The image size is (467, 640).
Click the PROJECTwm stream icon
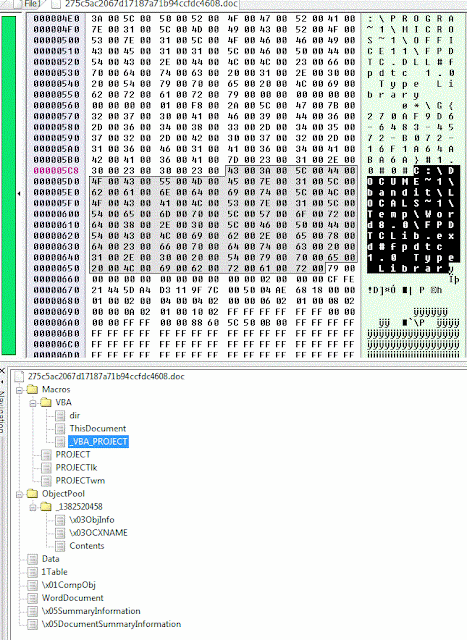46,481
